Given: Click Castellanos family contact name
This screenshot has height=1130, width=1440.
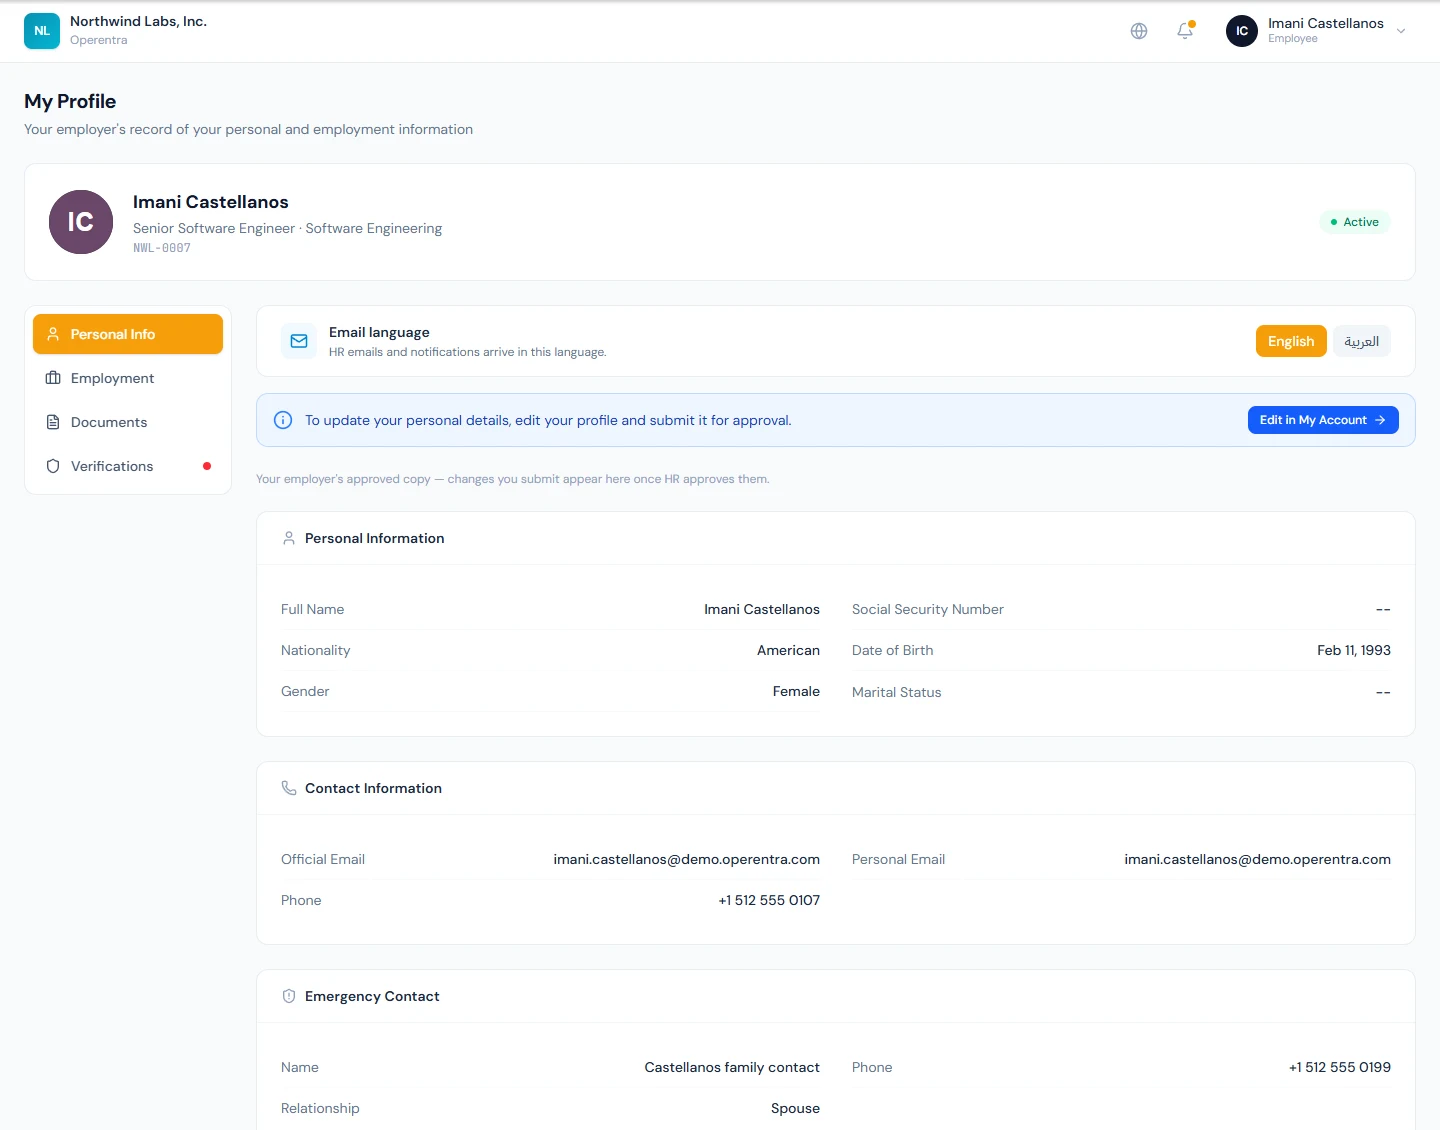Looking at the screenshot, I should [x=732, y=1067].
